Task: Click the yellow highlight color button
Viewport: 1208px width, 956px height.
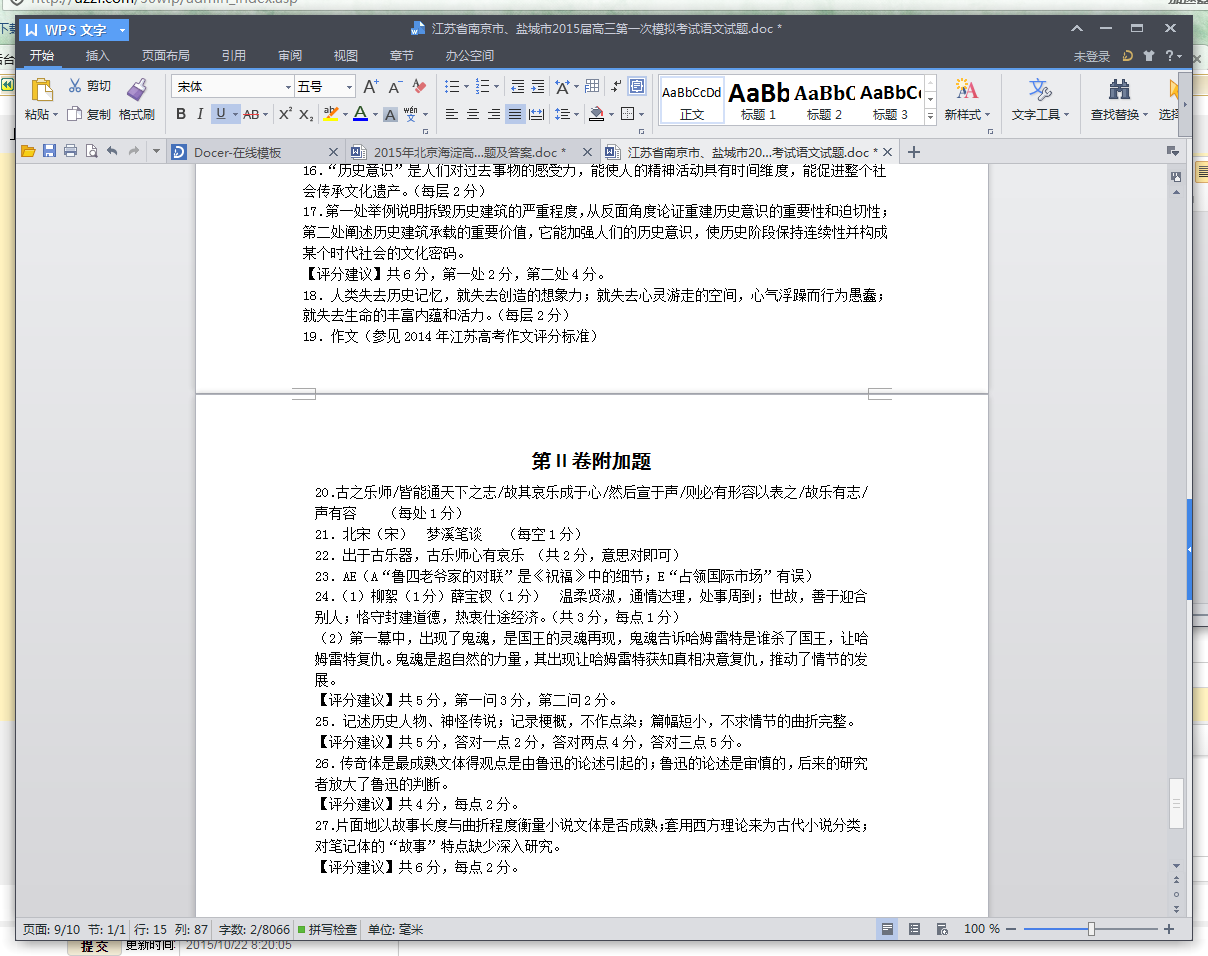Action: 330,114
